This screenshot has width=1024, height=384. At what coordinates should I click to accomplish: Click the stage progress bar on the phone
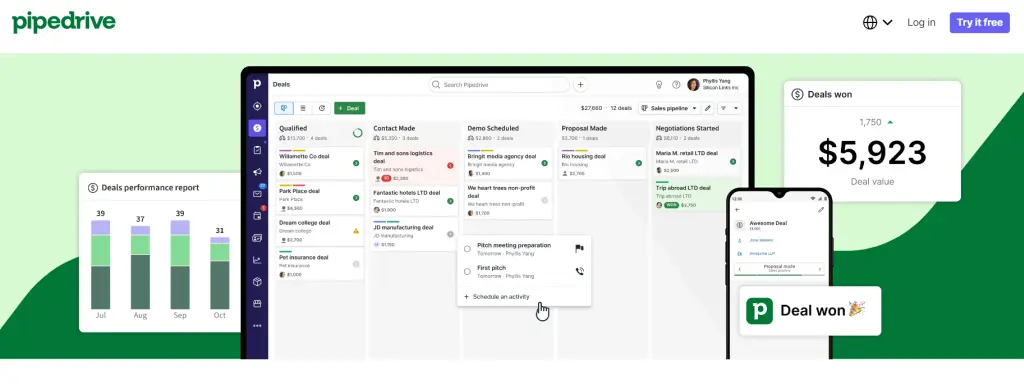point(779,276)
